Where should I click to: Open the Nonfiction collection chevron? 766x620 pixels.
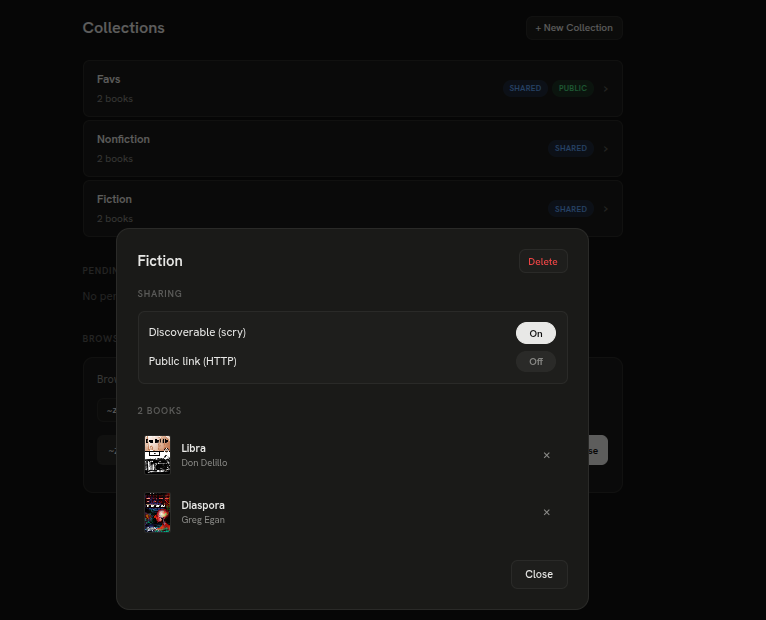[606, 149]
